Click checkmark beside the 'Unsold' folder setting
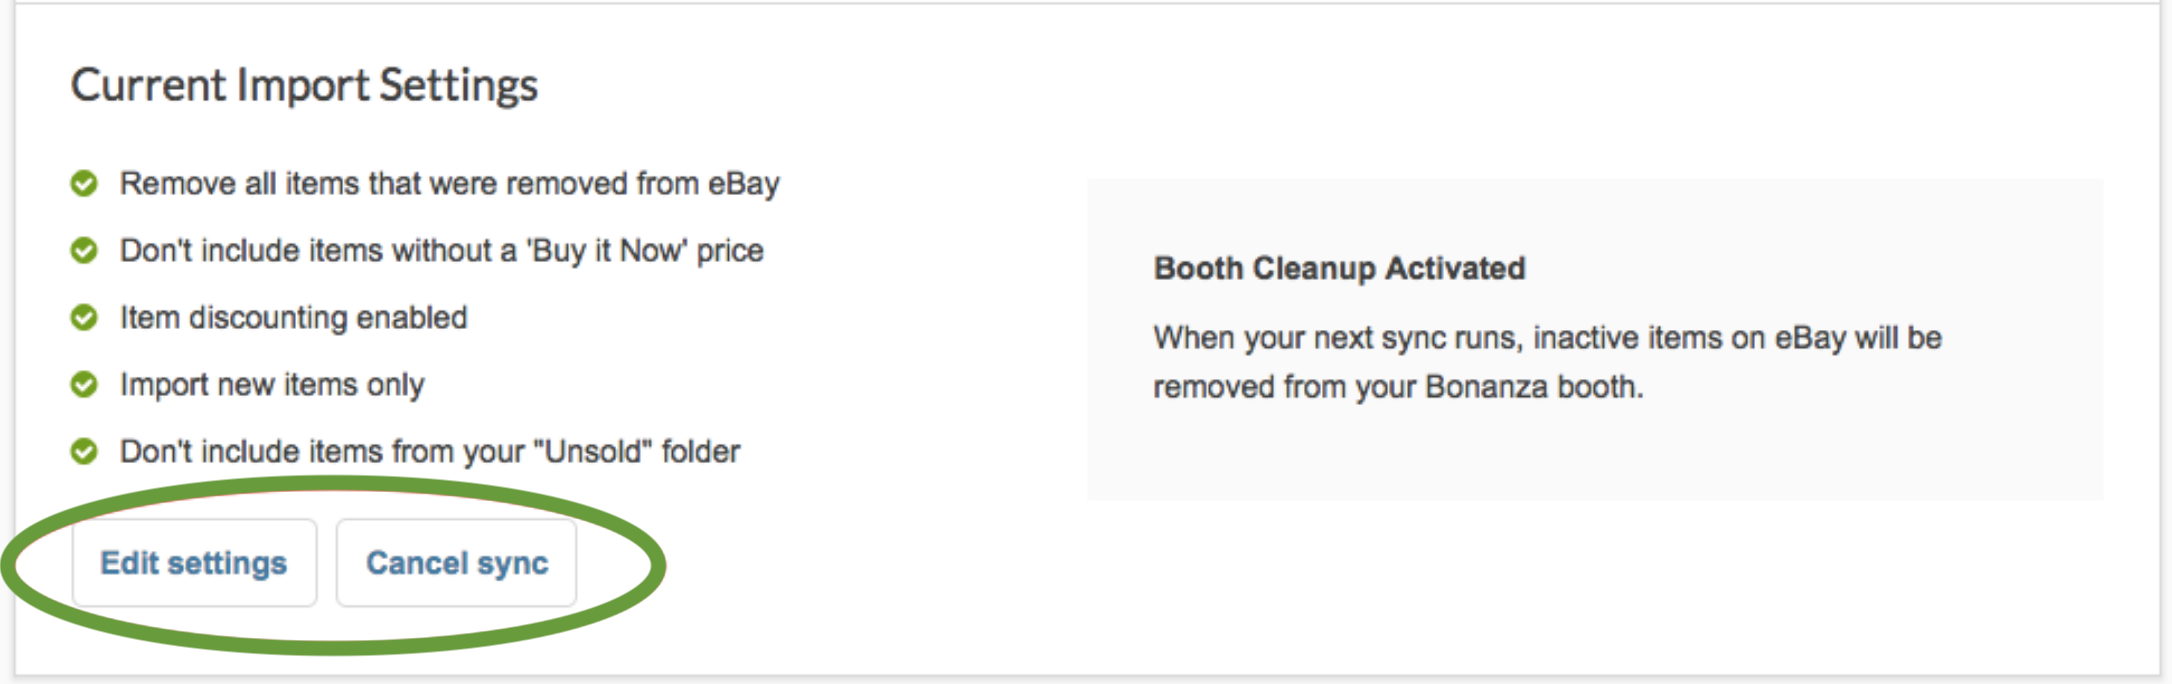 84,452
